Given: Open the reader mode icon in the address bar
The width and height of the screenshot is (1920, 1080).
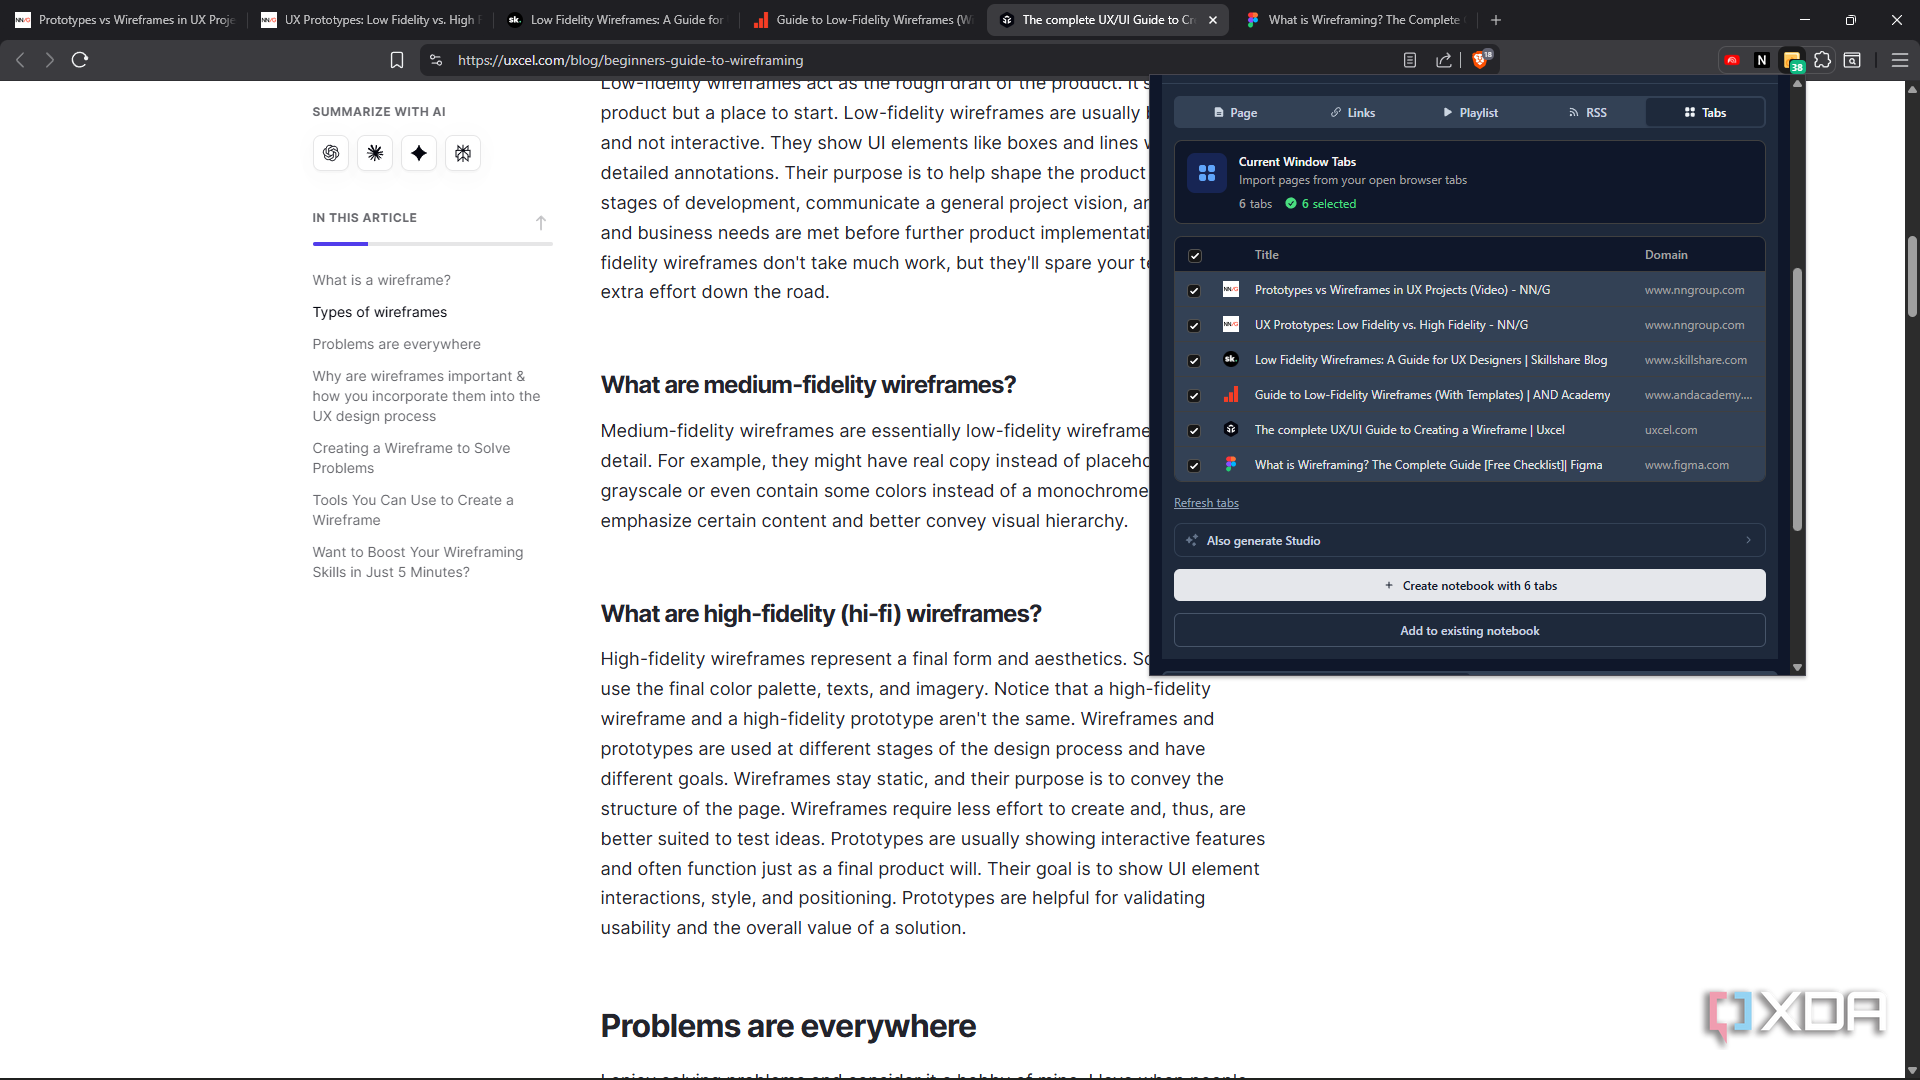Looking at the screenshot, I should point(1410,60).
